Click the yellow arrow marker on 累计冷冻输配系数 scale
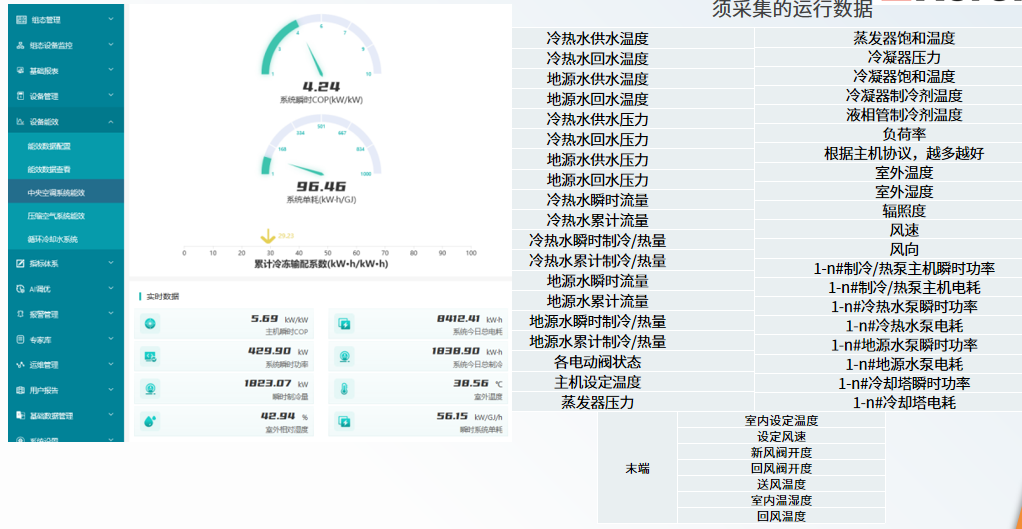 pos(267,237)
